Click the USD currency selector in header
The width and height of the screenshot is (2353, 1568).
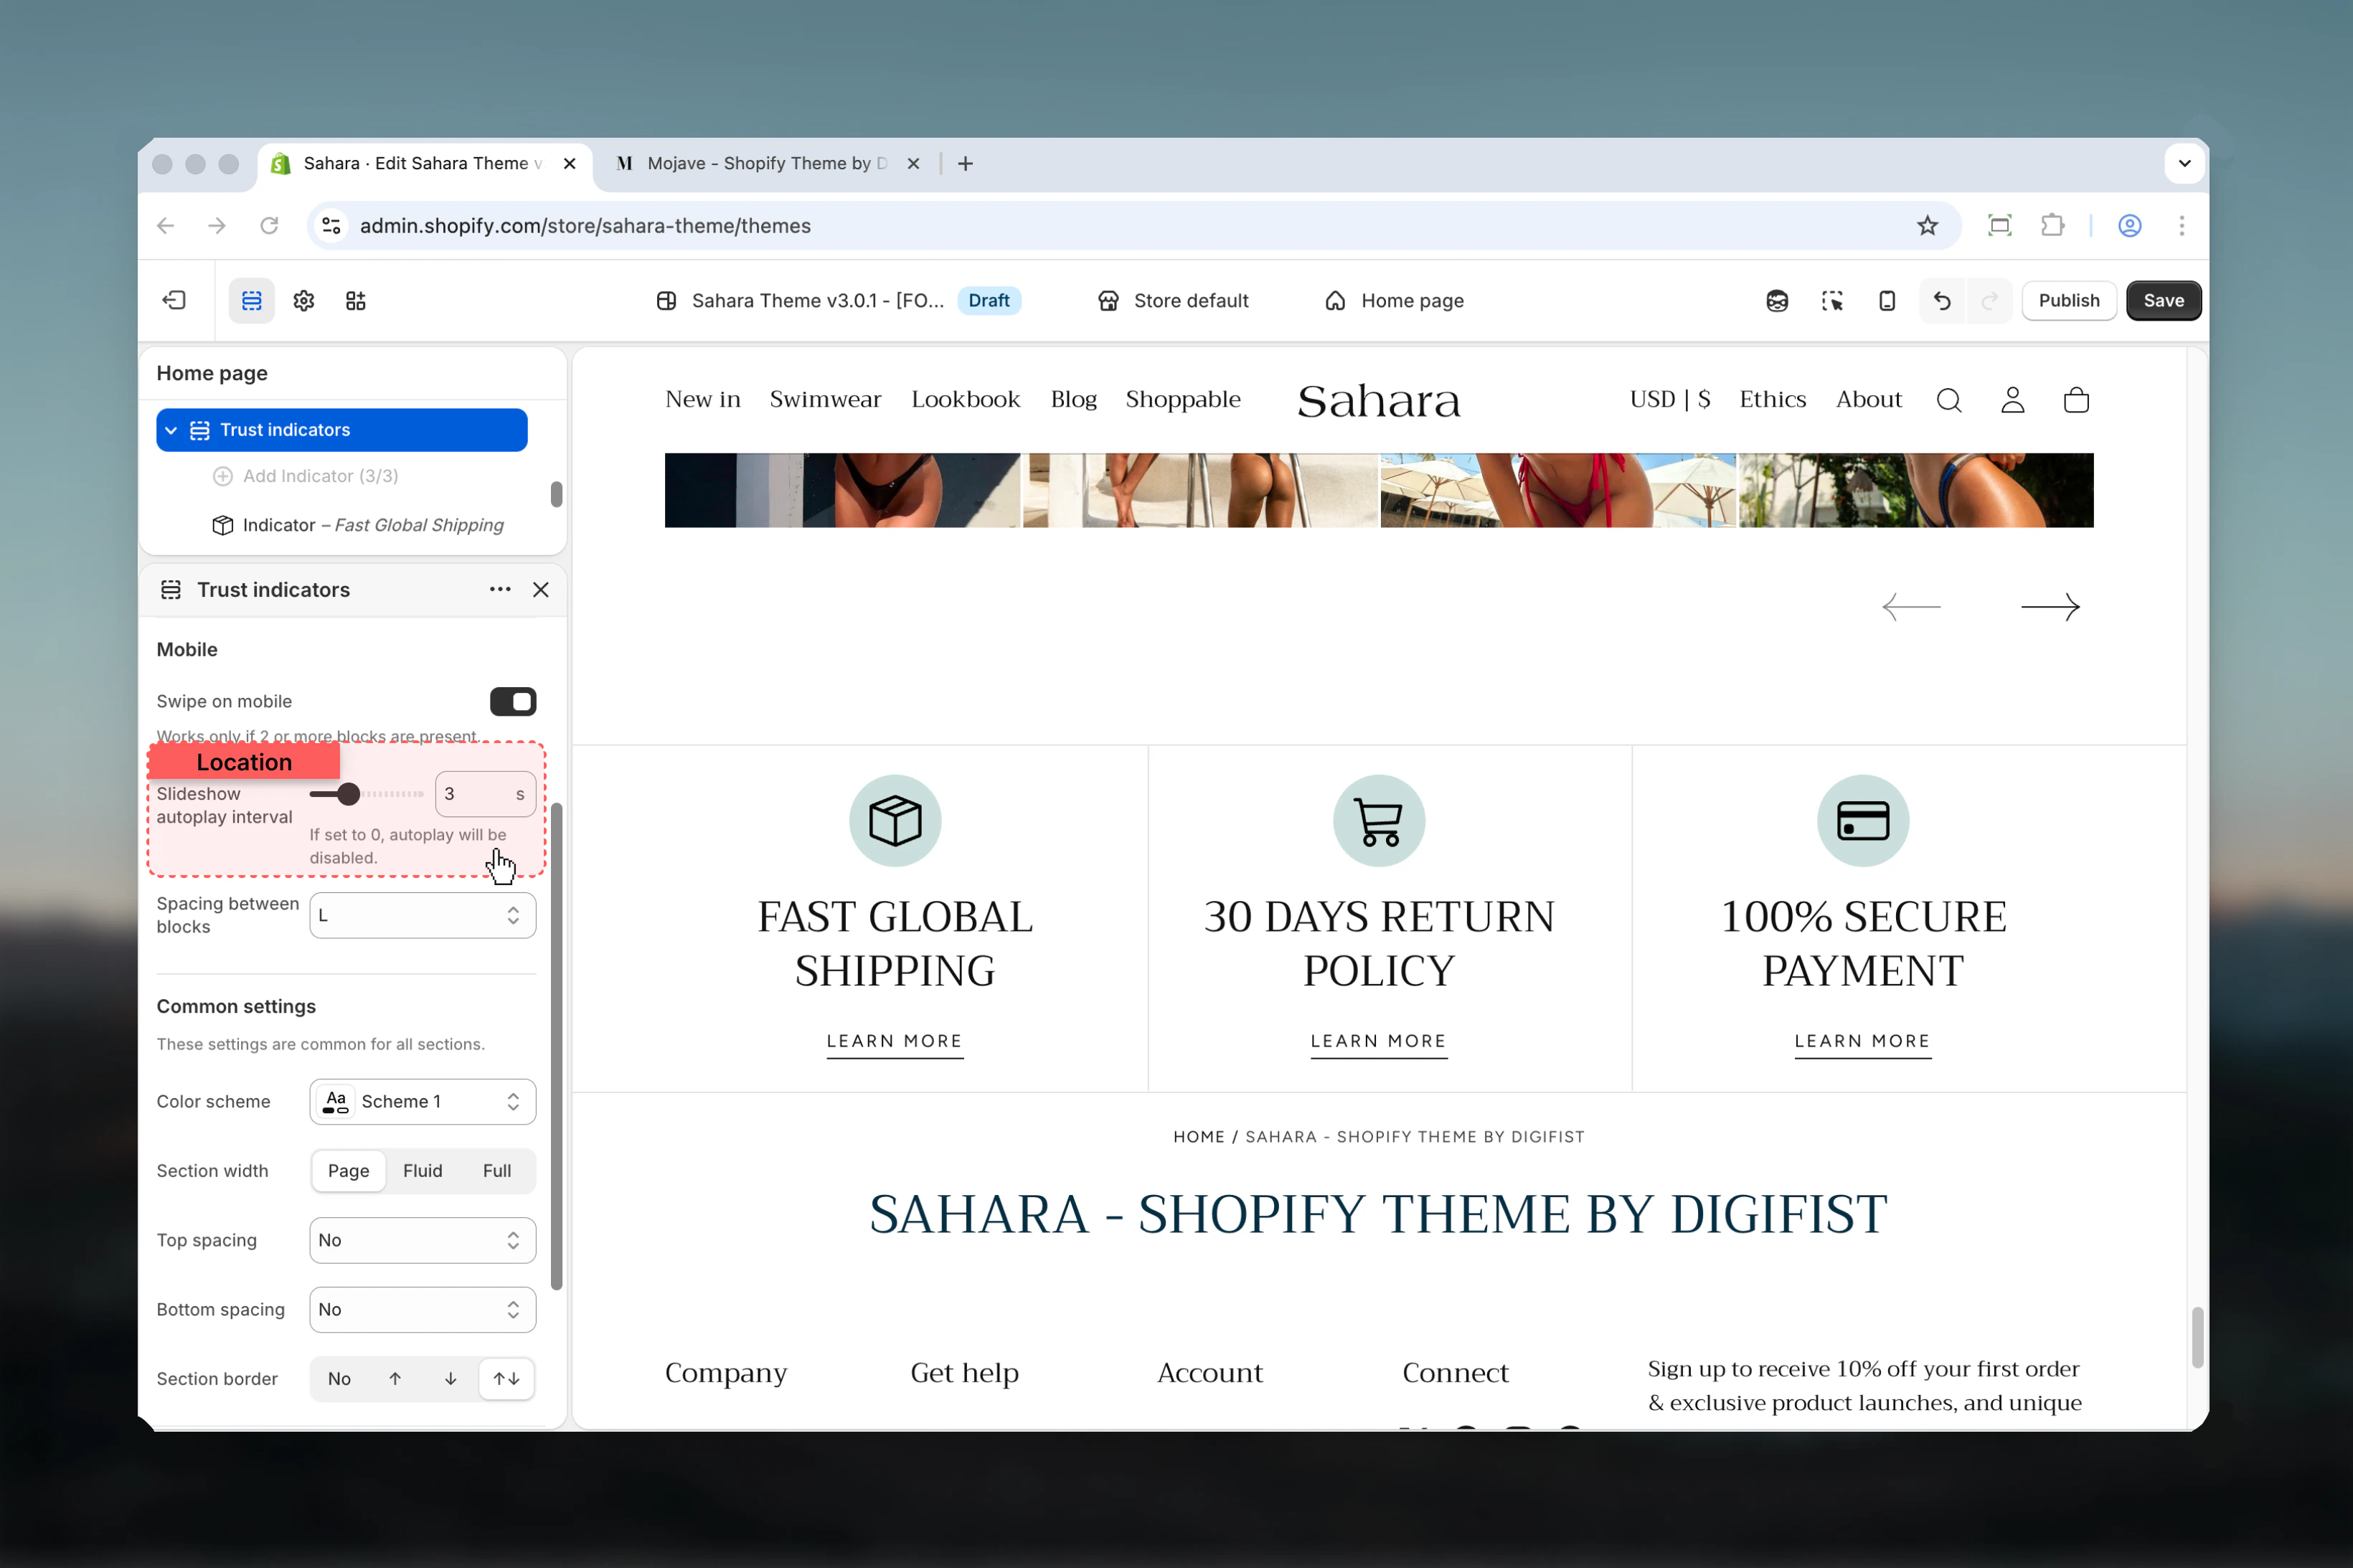point(1670,400)
